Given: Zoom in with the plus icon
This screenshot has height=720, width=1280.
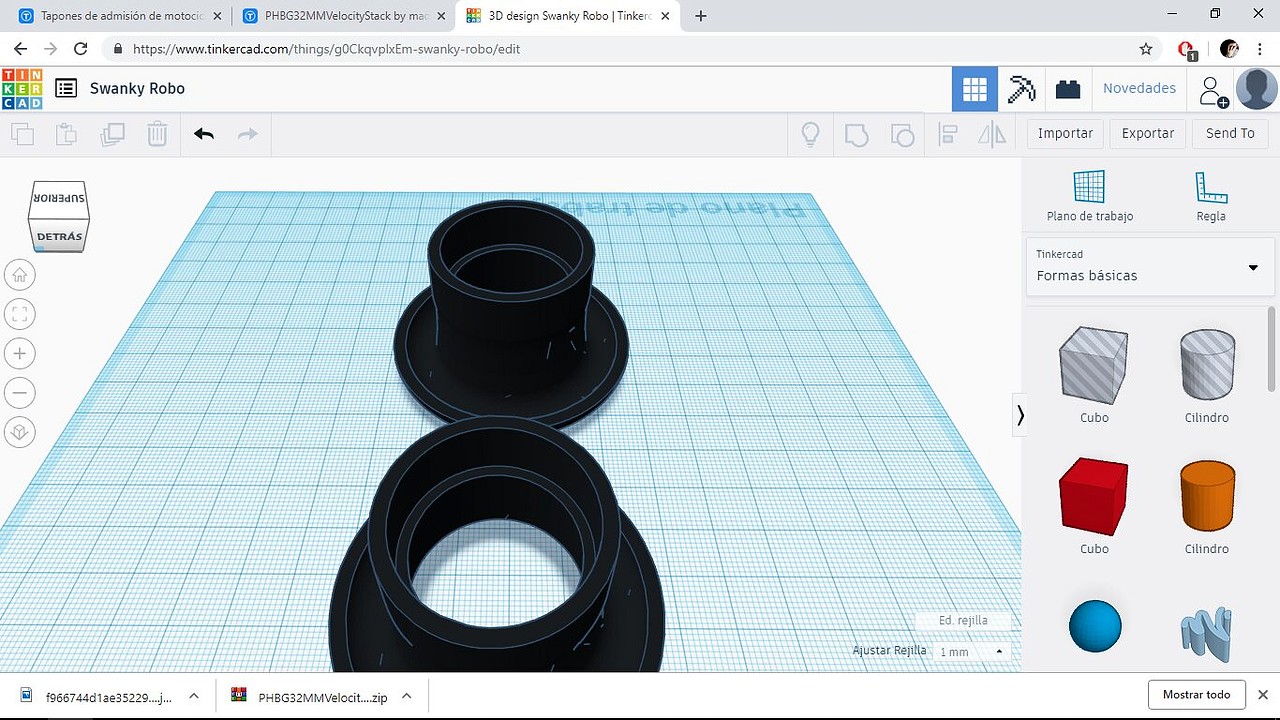Looking at the screenshot, I should click(20, 353).
